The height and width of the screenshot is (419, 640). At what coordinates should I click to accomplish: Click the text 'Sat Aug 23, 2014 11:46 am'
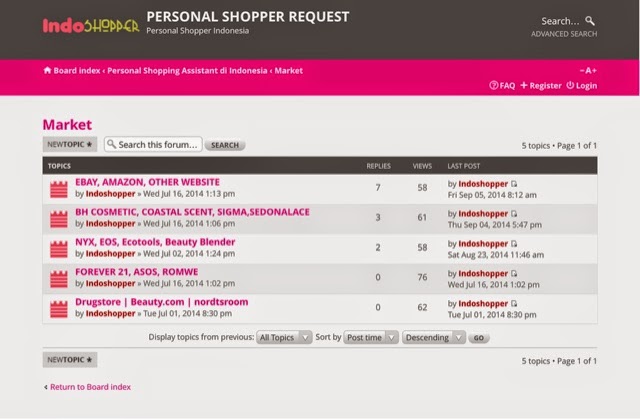tap(496, 255)
